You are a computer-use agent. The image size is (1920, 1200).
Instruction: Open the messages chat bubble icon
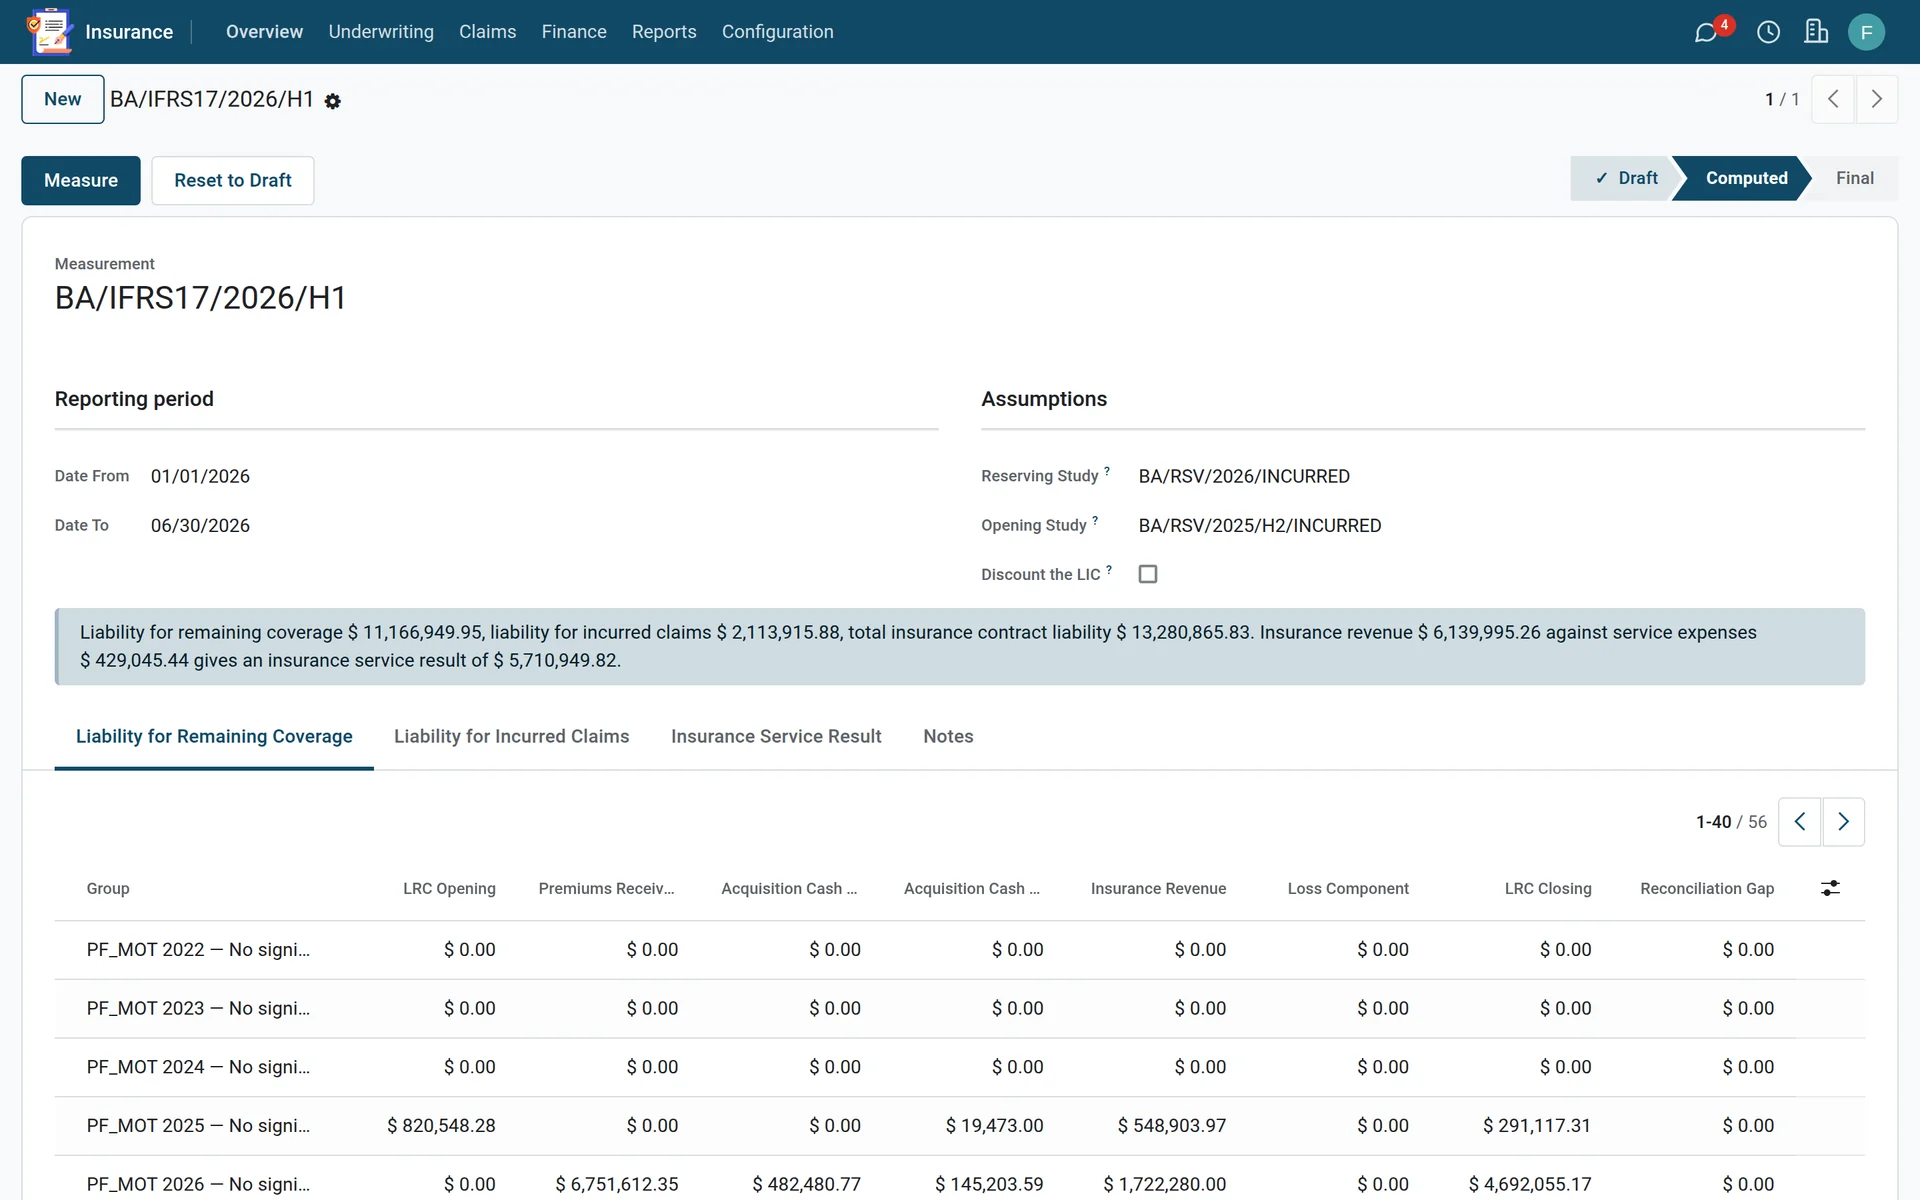pyautogui.click(x=1706, y=32)
